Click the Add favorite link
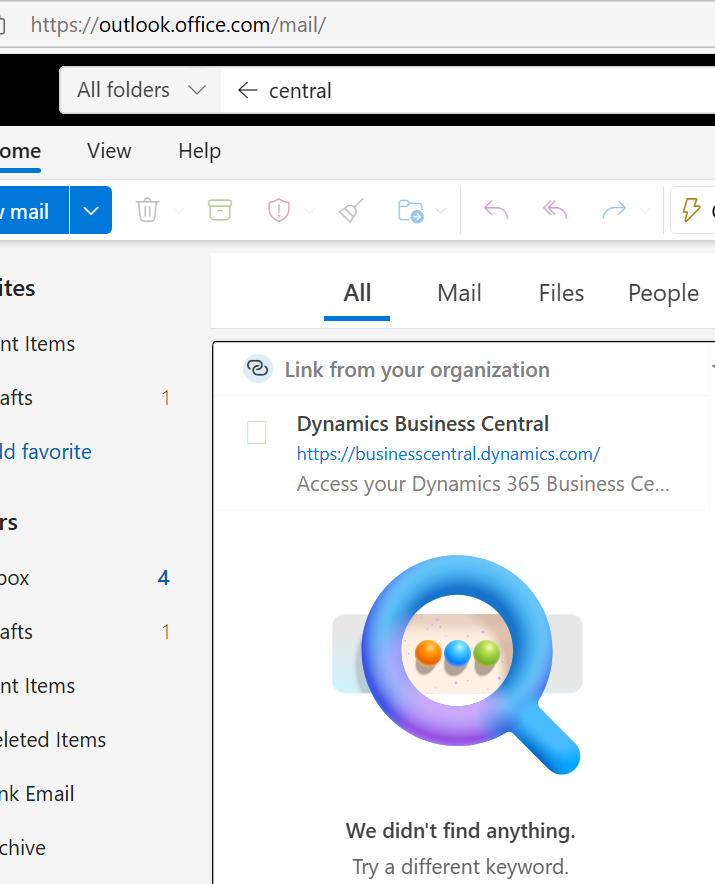715x884 pixels. click(46, 452)
